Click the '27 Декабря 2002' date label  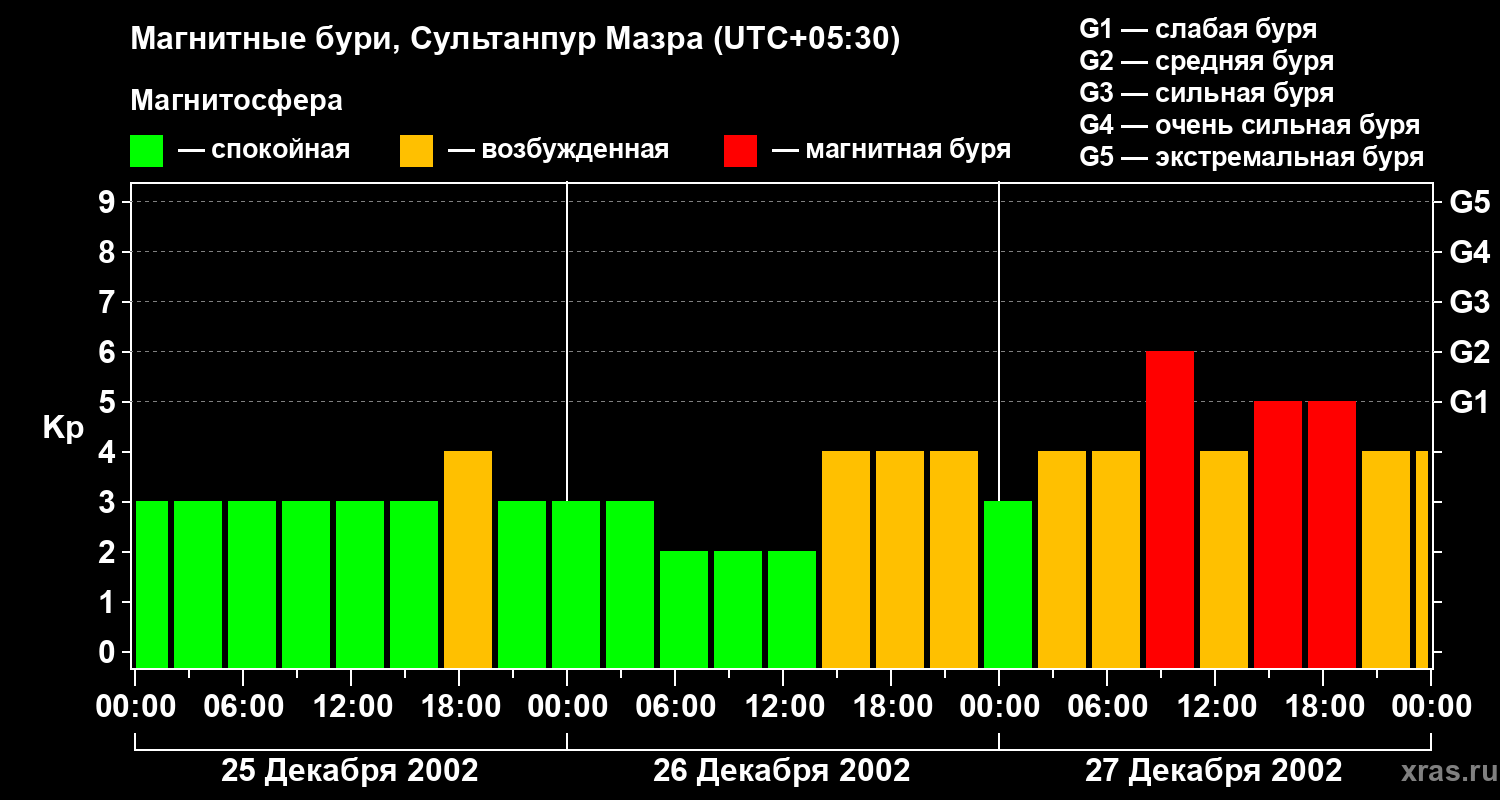(x=1214, y=771)
